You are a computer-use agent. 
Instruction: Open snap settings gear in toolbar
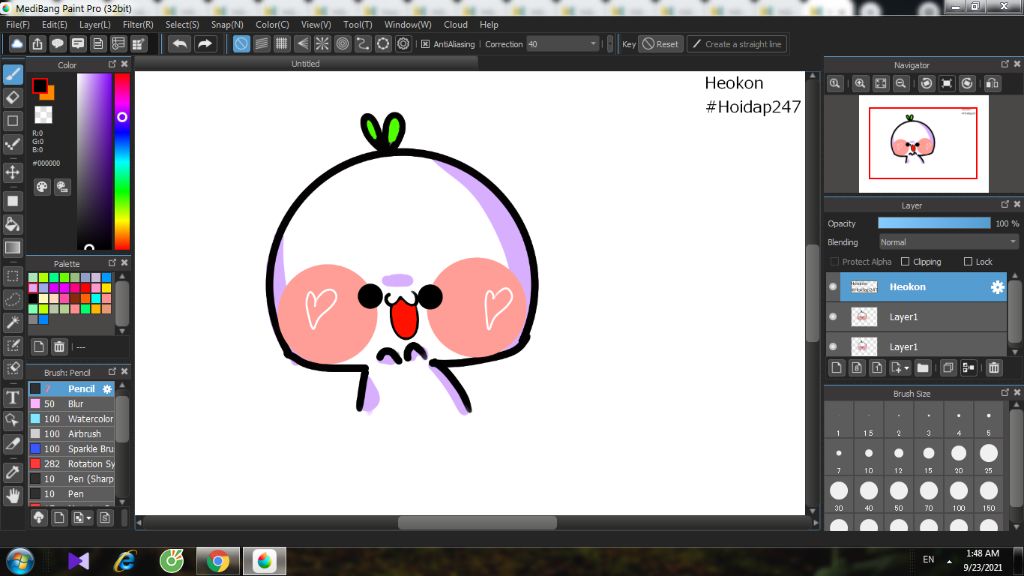coord(404,44)
